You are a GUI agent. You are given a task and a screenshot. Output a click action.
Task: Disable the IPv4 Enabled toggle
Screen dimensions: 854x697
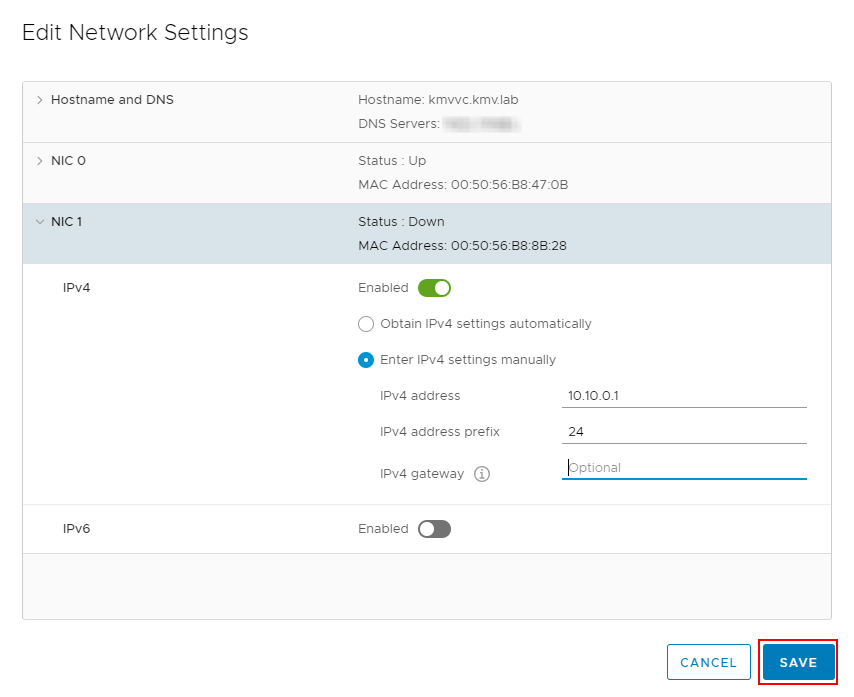pyautogui.click(x=434, y=288)
